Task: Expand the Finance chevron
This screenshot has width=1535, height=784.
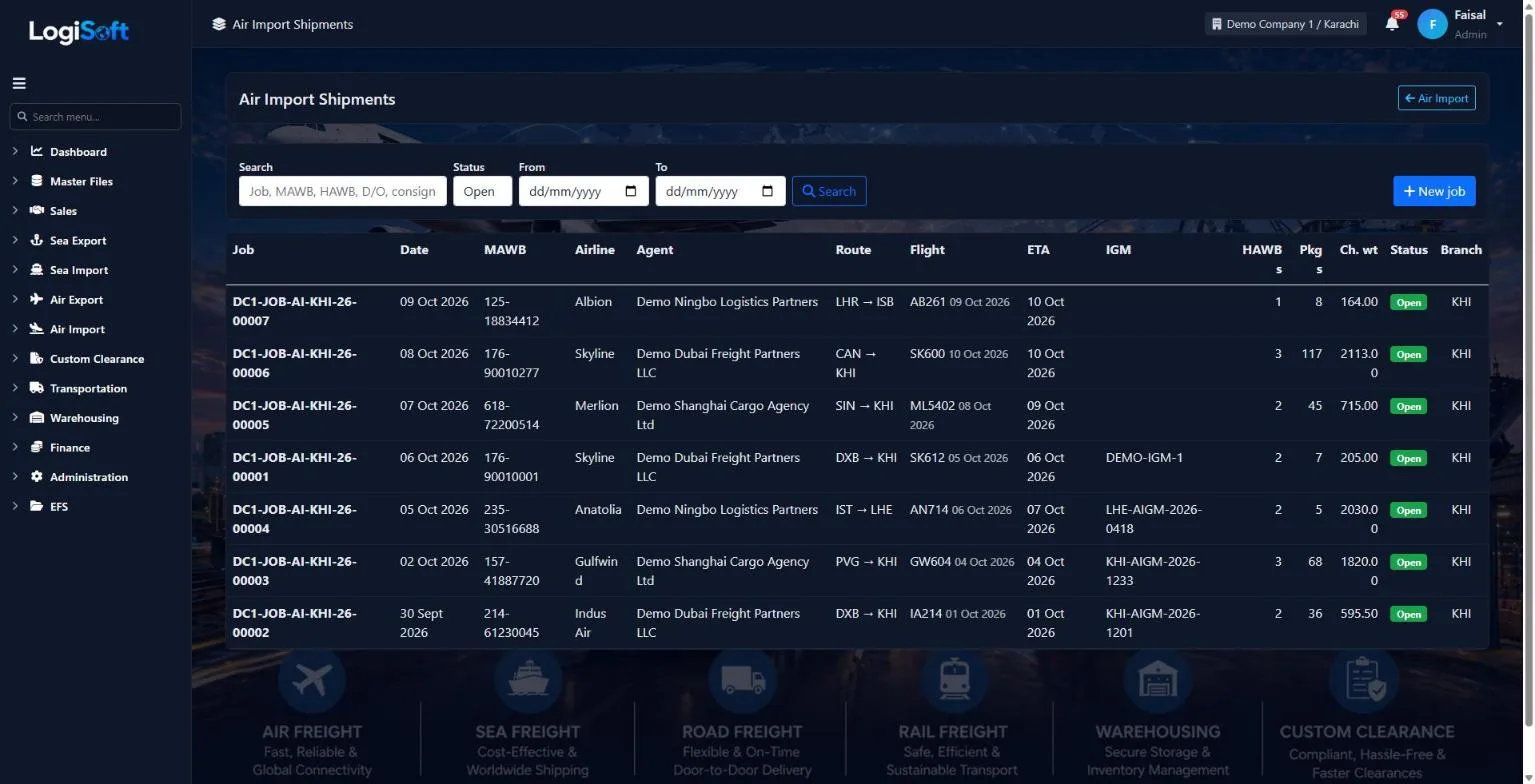Action: 15,447
